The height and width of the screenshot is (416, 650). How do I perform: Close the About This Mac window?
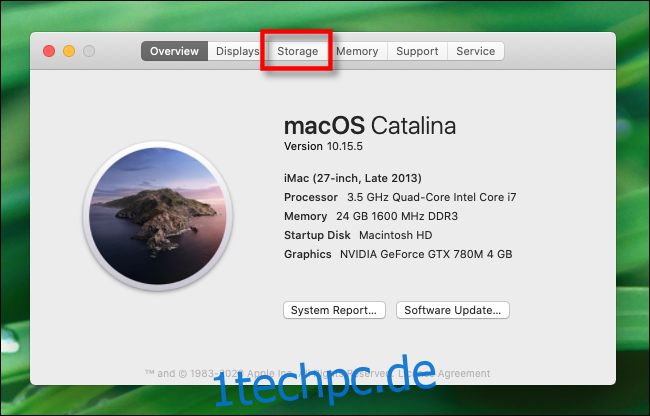click(49, 51)
